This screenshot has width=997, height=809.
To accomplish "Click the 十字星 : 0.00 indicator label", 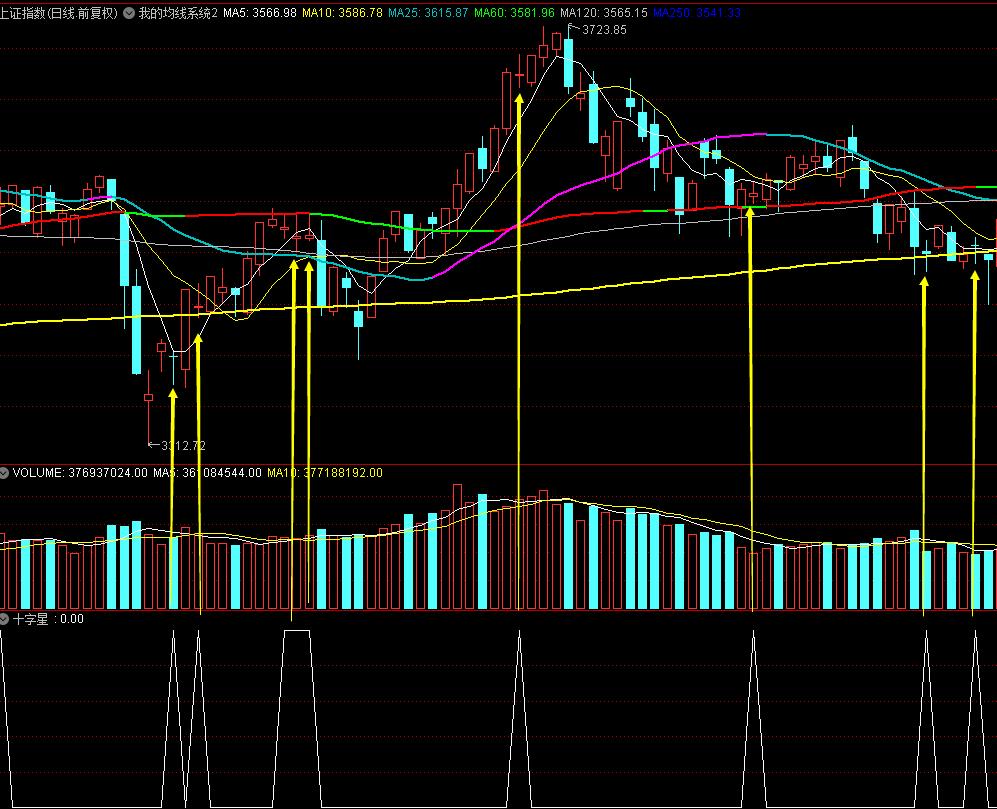I will [48, 619].
